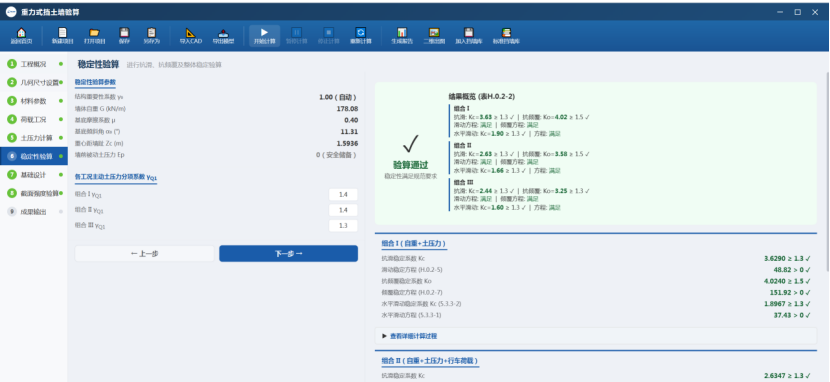This screenshot has width=830, height=382.
Task: Click the 墙前被动土压力 value 0 (安全储备)
Action: [x=337, y=155]
